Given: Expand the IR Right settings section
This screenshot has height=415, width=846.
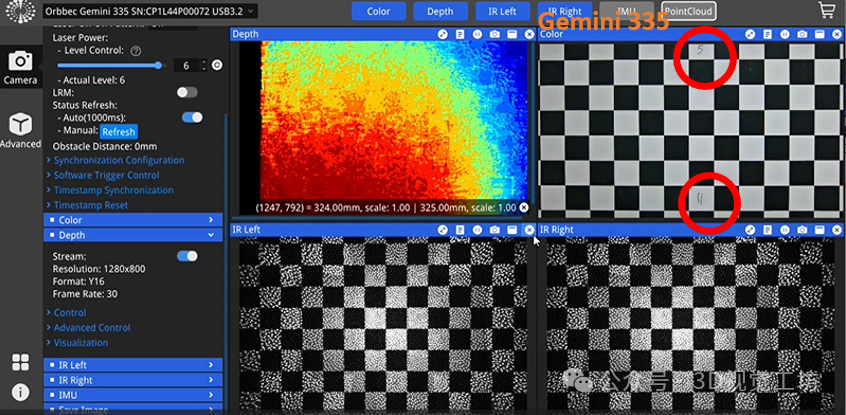Looking at the screenshot, I should (133, 380).
